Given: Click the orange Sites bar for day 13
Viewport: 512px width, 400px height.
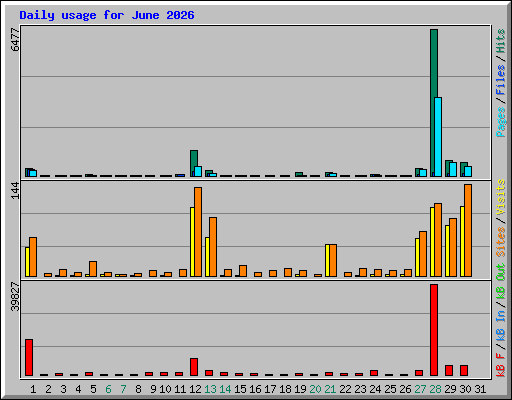Looking at the screenshot, I should pos(213,247).
